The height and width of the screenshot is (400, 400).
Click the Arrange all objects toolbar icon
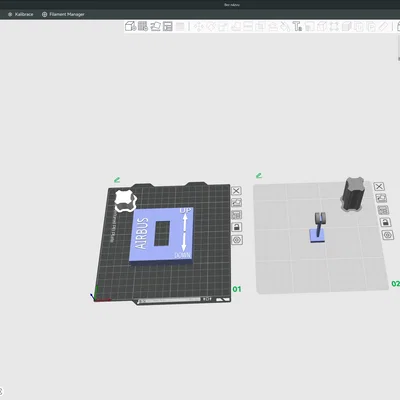coord(168,26)
